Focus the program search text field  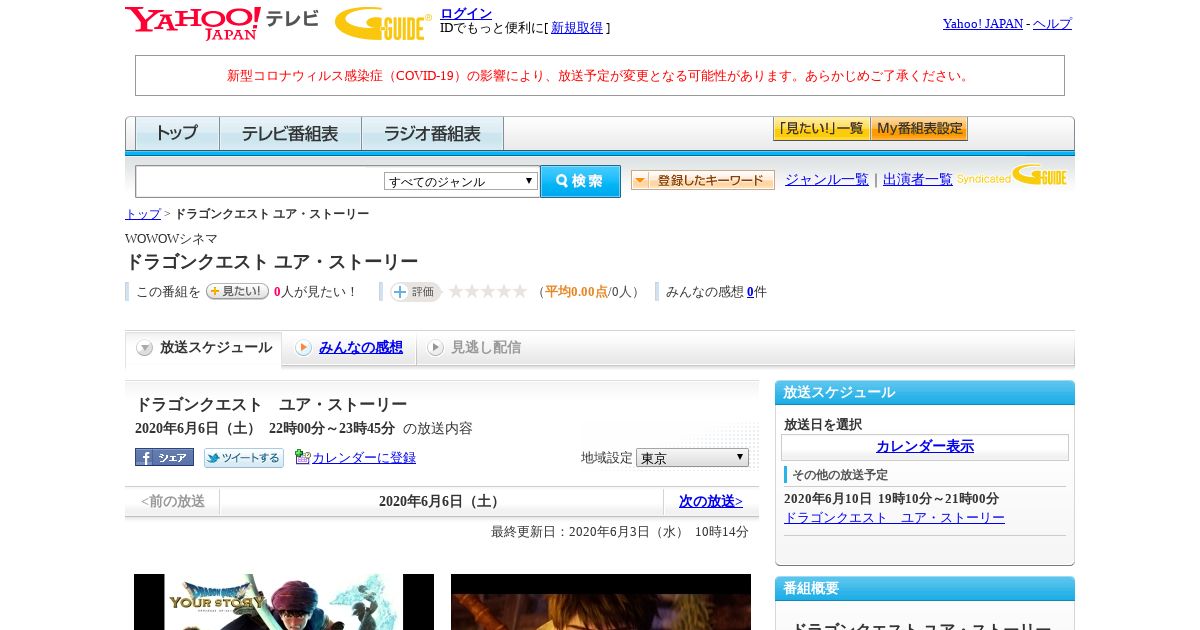259,181
